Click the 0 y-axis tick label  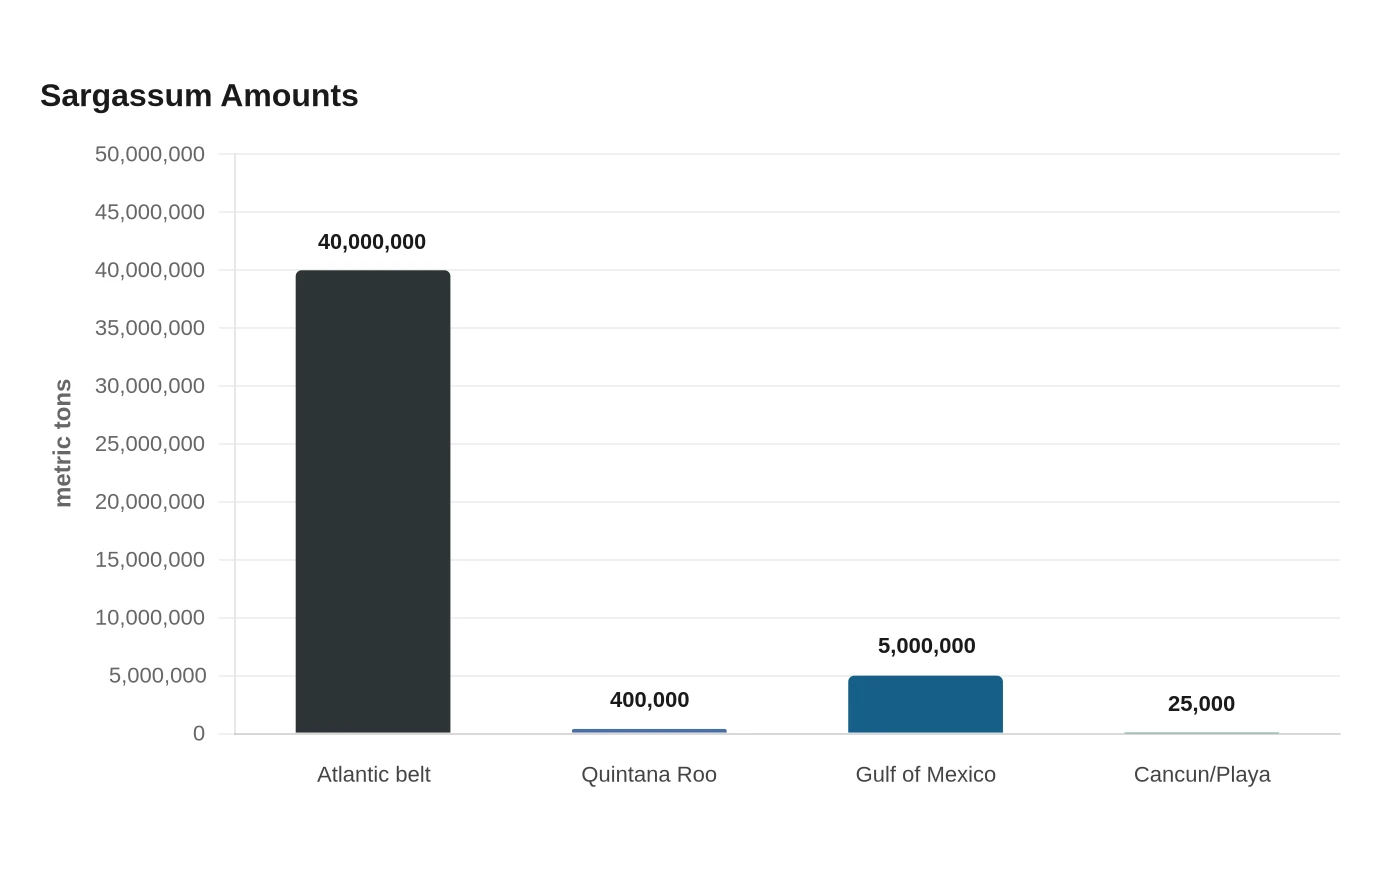point(199,734)
